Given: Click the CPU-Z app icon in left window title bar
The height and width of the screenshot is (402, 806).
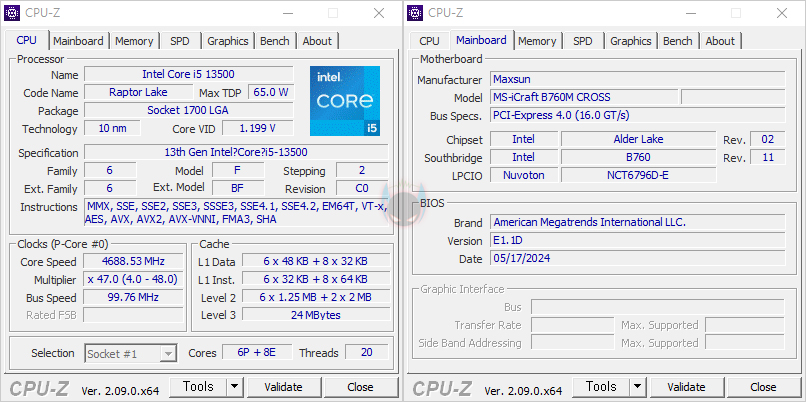Looking at the screenshot, I should pyautogui.click(x=12, y=12).
